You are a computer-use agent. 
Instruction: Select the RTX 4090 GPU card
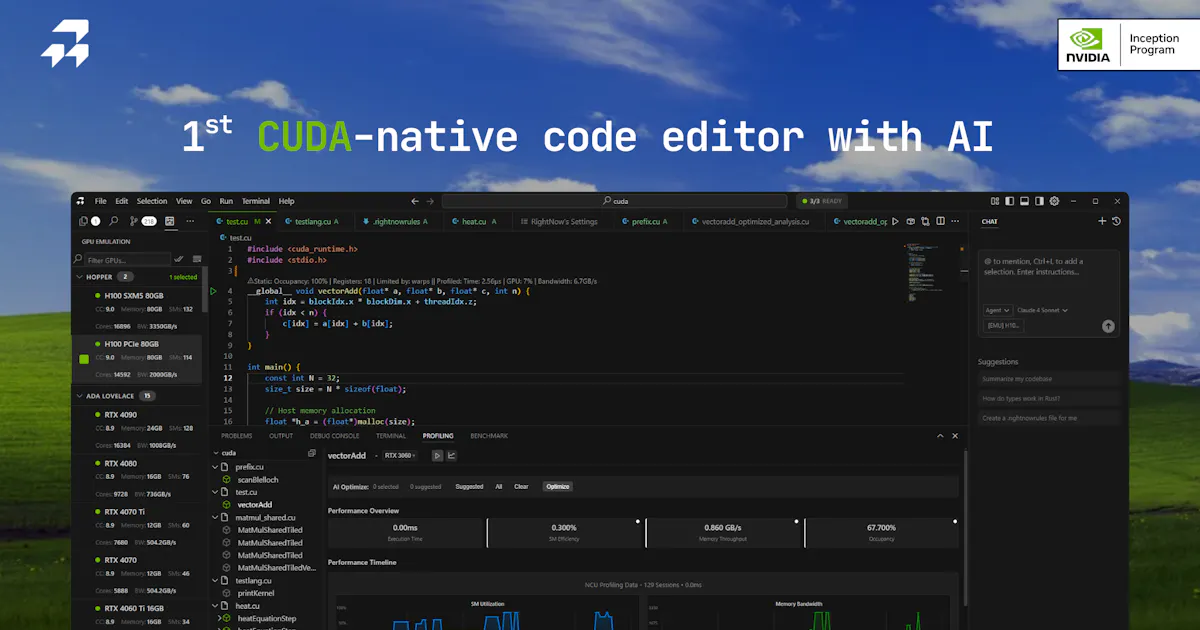pyautogui.click(x=137, y=430)
